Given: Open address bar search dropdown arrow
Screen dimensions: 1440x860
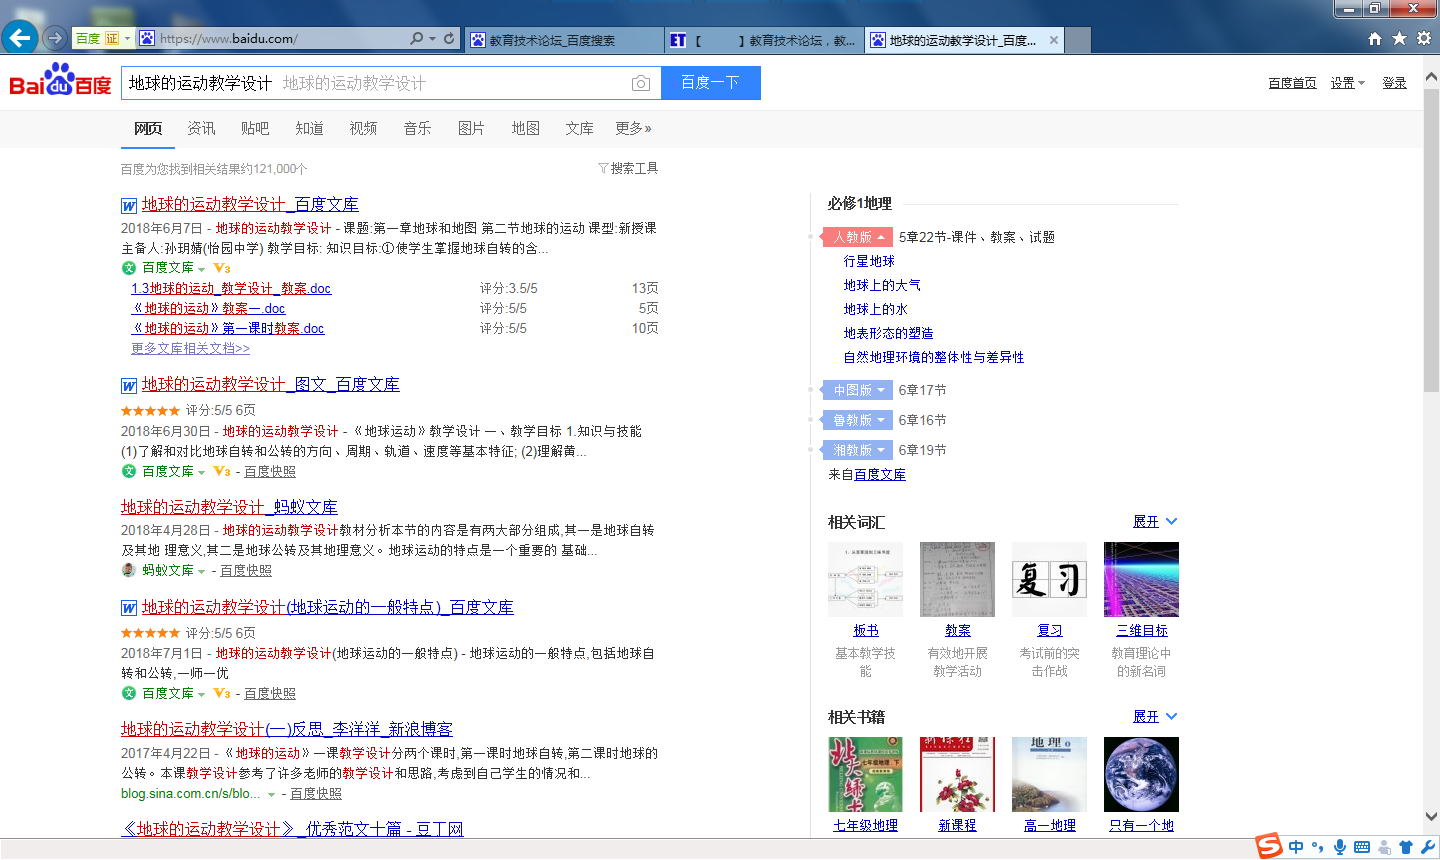Looking at the screenshot, I should pos(432,38).
